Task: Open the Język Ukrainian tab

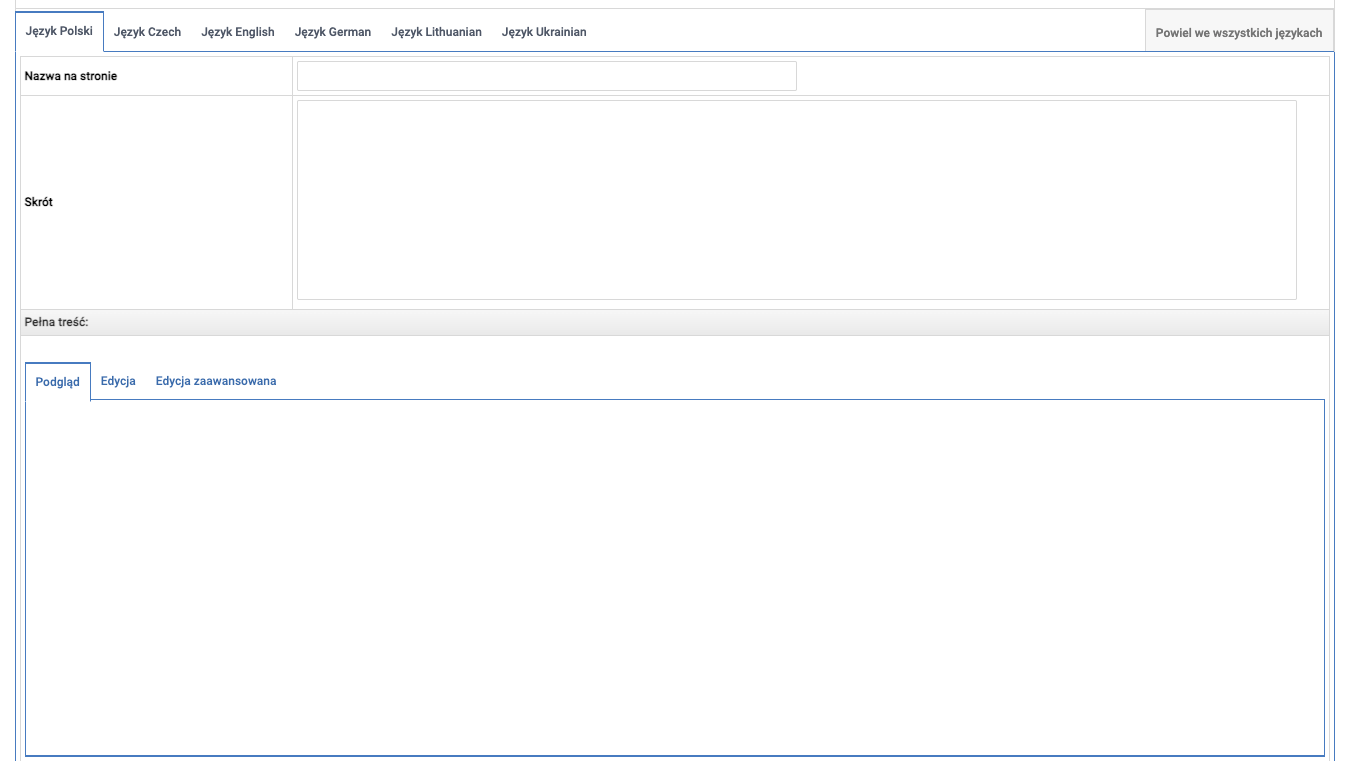Action: (x=545, y=31)
